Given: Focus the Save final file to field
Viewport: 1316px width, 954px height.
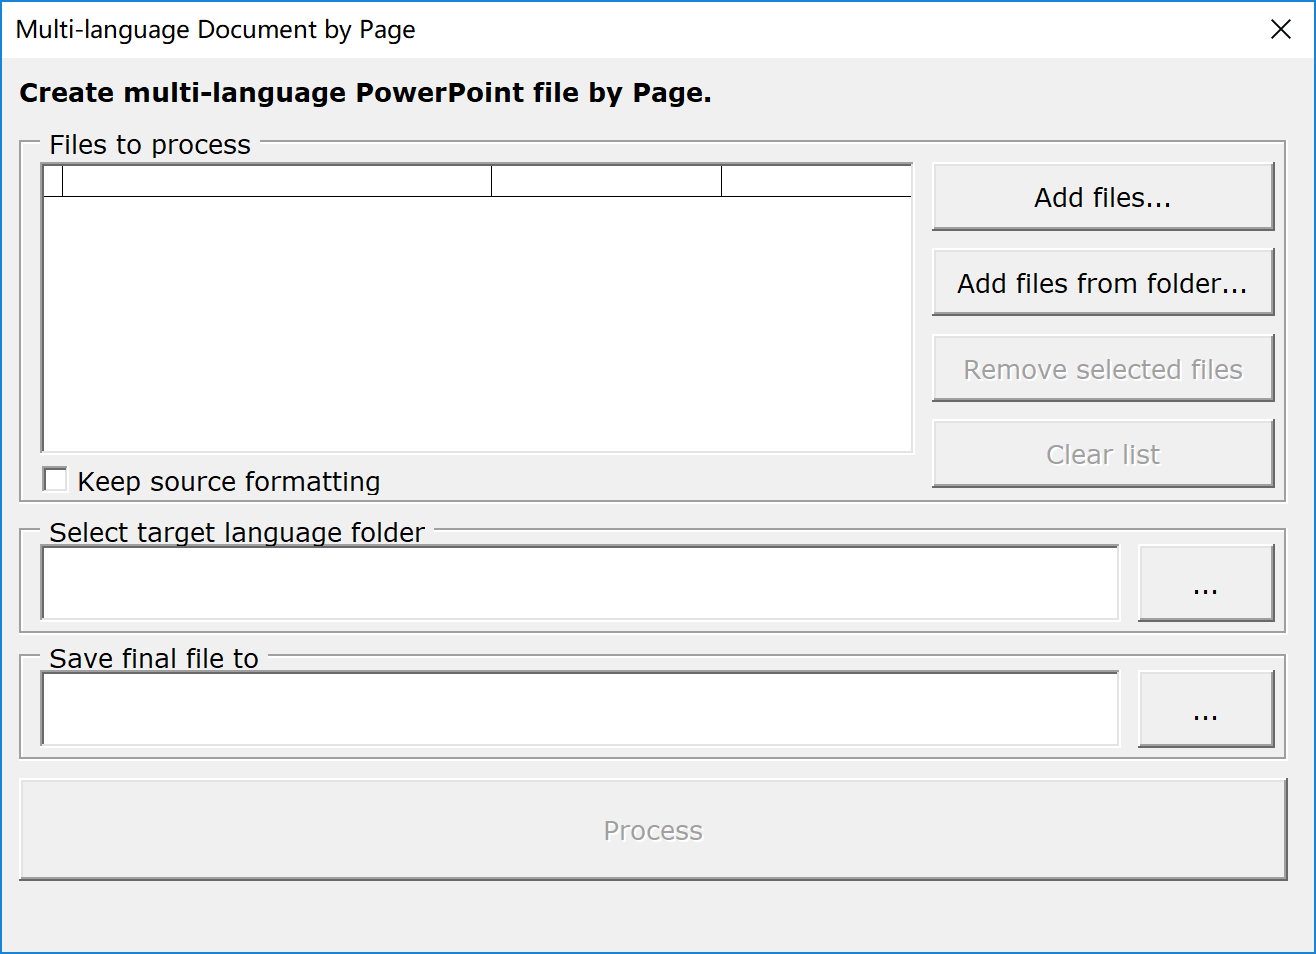Looking at the screenshot, I should click(580, 709).
